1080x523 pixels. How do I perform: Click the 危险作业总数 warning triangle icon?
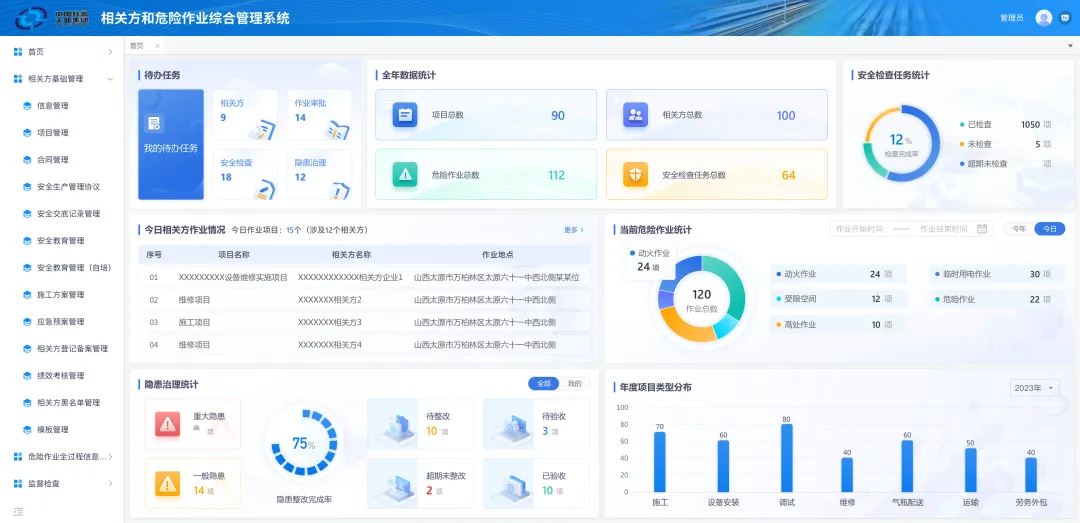[405, 175]
